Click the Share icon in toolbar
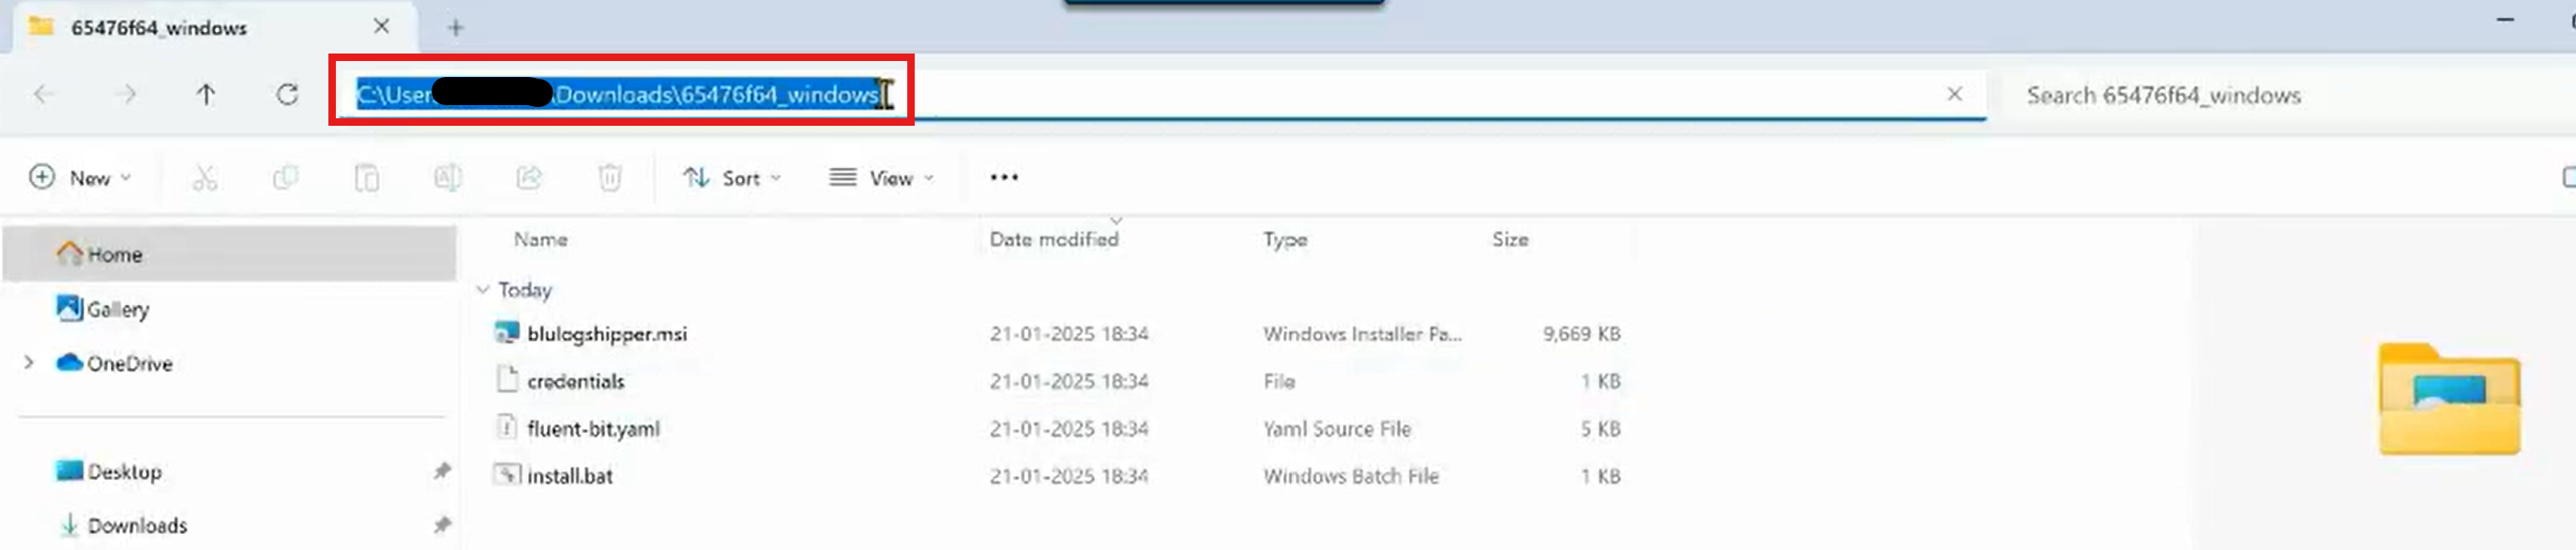This screenshot has height=550, width=2576. click(x=528, y=178)
